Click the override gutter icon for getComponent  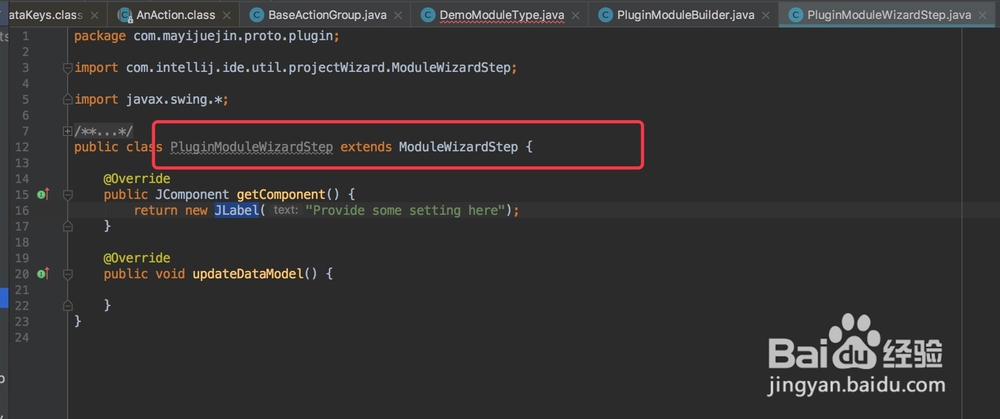[43, 194]
